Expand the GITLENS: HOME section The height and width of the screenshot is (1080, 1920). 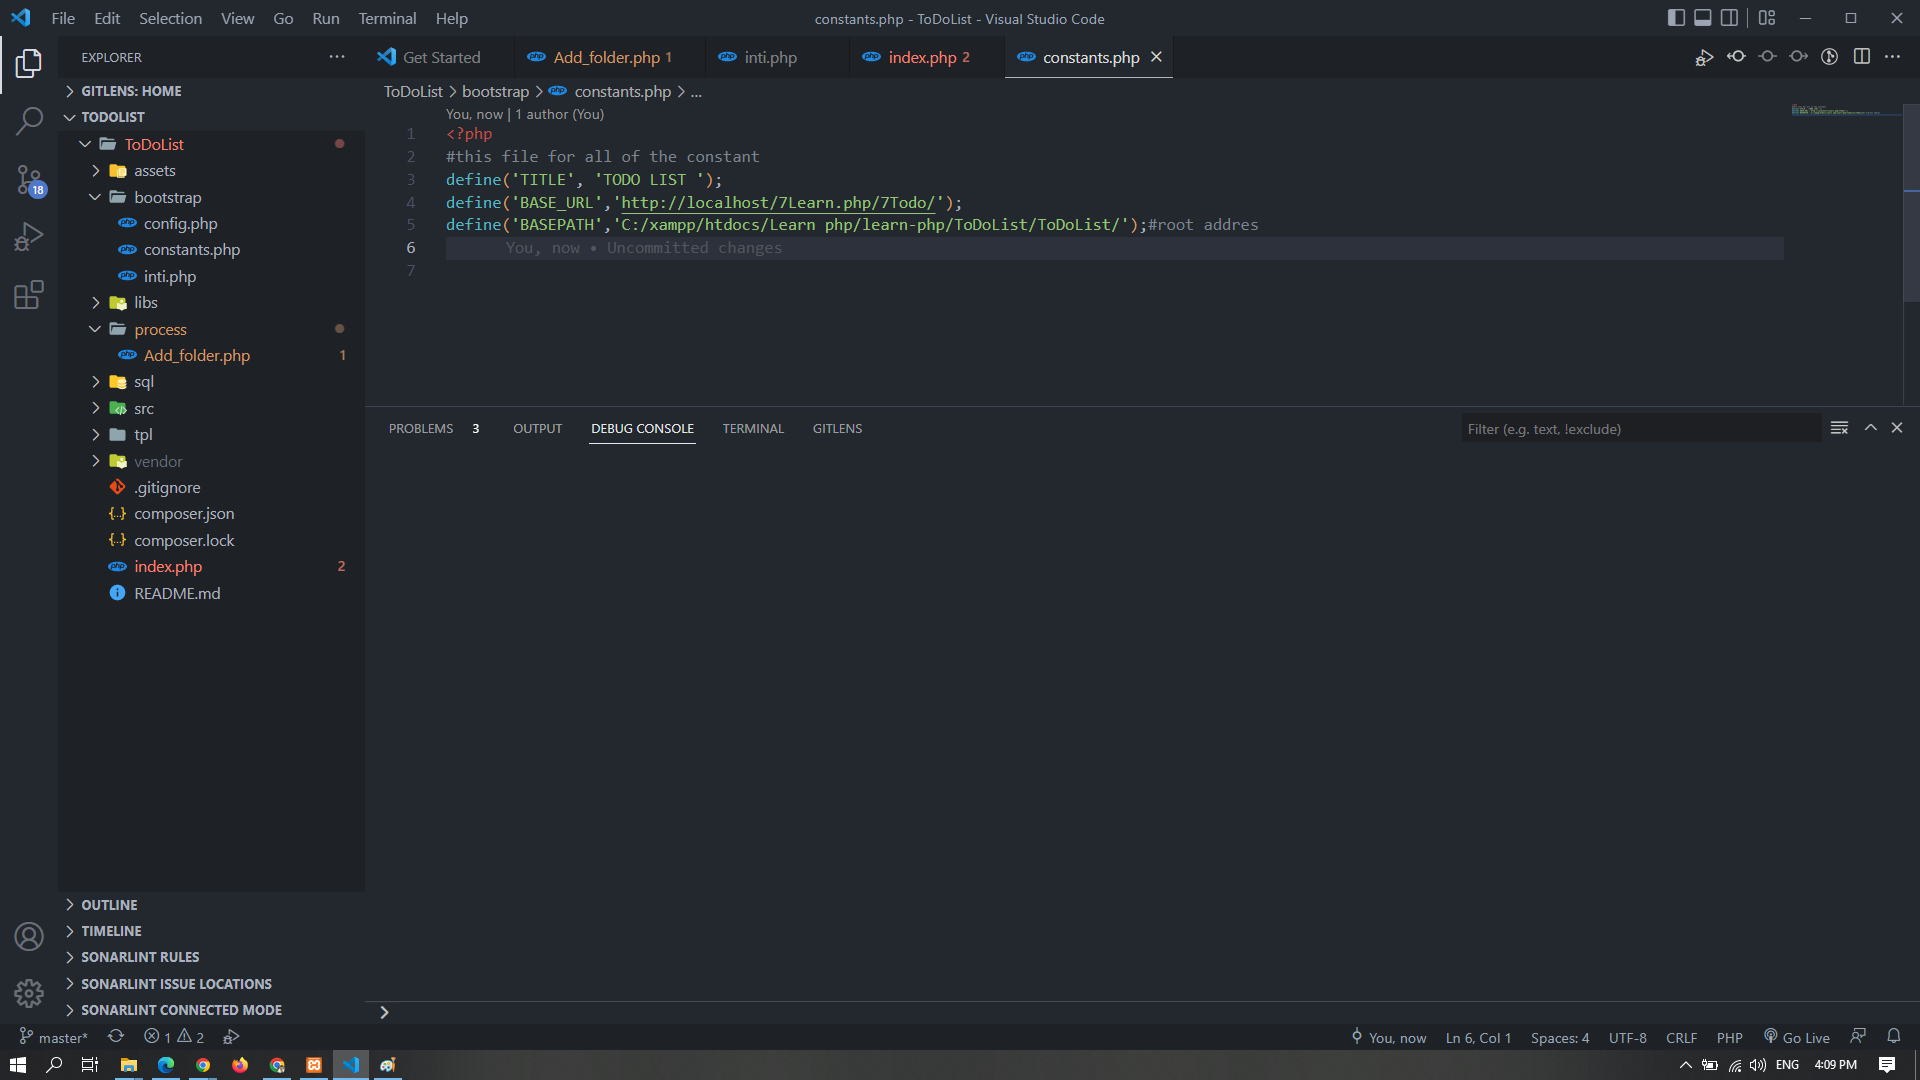tap(211, 91)
